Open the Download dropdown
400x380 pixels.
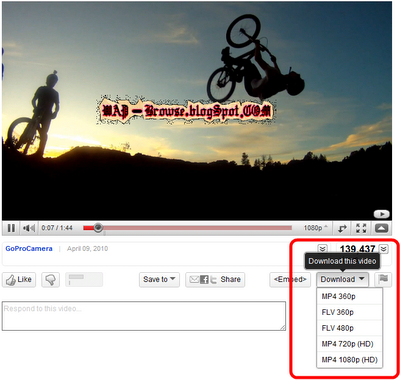(x=342, y=279)
